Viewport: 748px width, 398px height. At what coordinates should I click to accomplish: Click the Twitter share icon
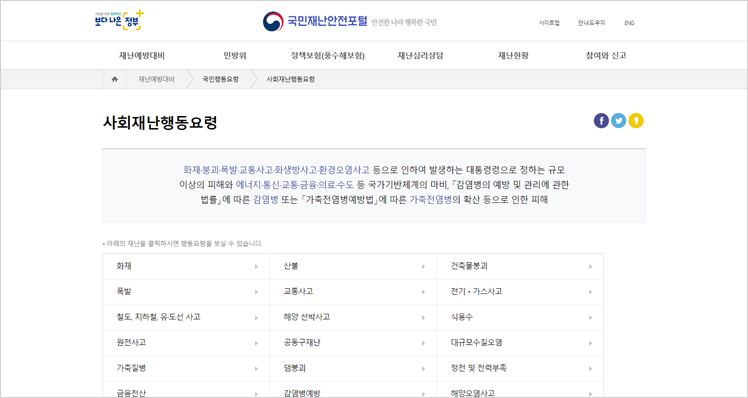click(619, 121)
